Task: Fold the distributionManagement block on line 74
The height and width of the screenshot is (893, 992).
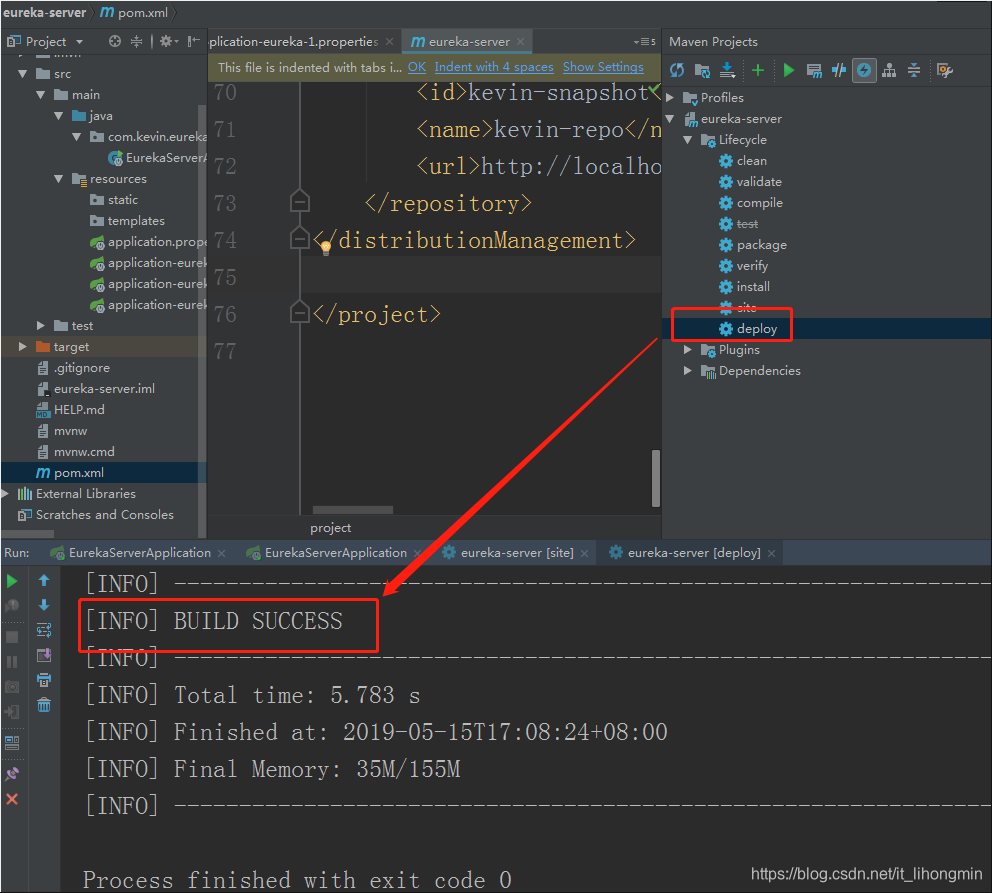Action: click(299, 238)
